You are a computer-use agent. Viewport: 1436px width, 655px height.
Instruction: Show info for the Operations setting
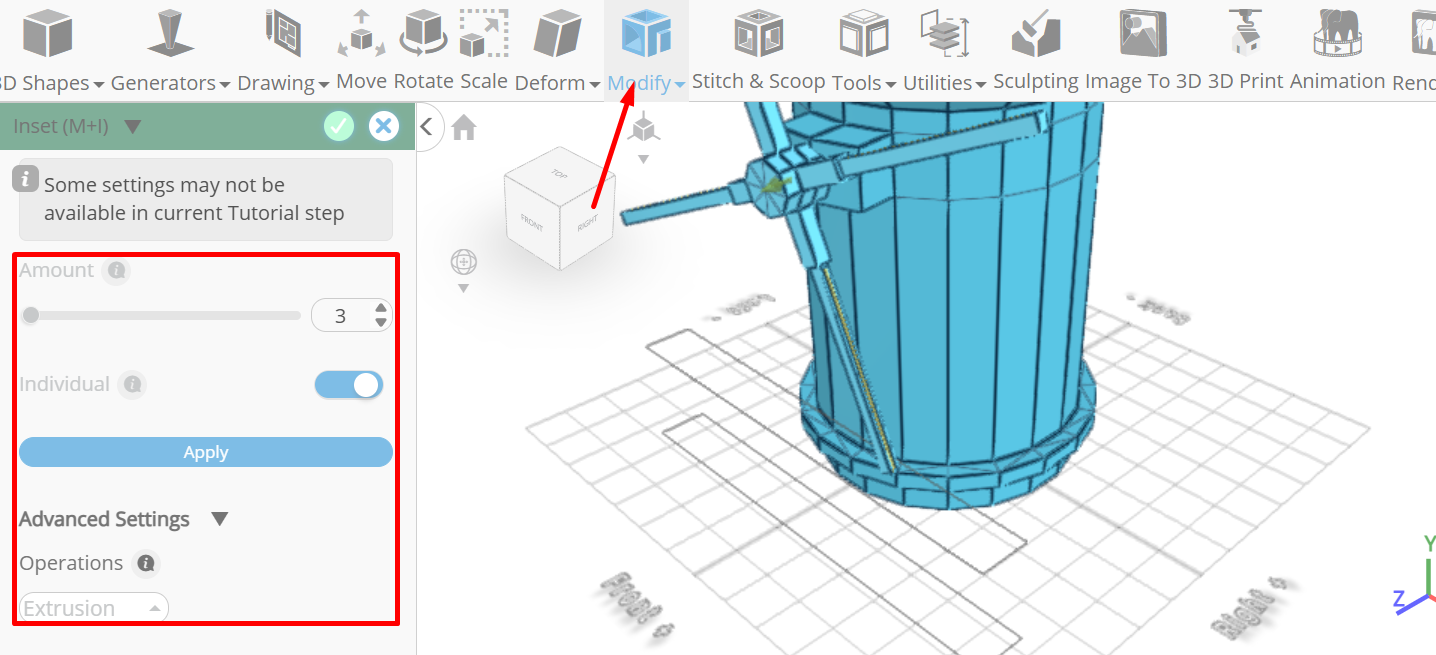pyautogui.click(x=146, y=564)
